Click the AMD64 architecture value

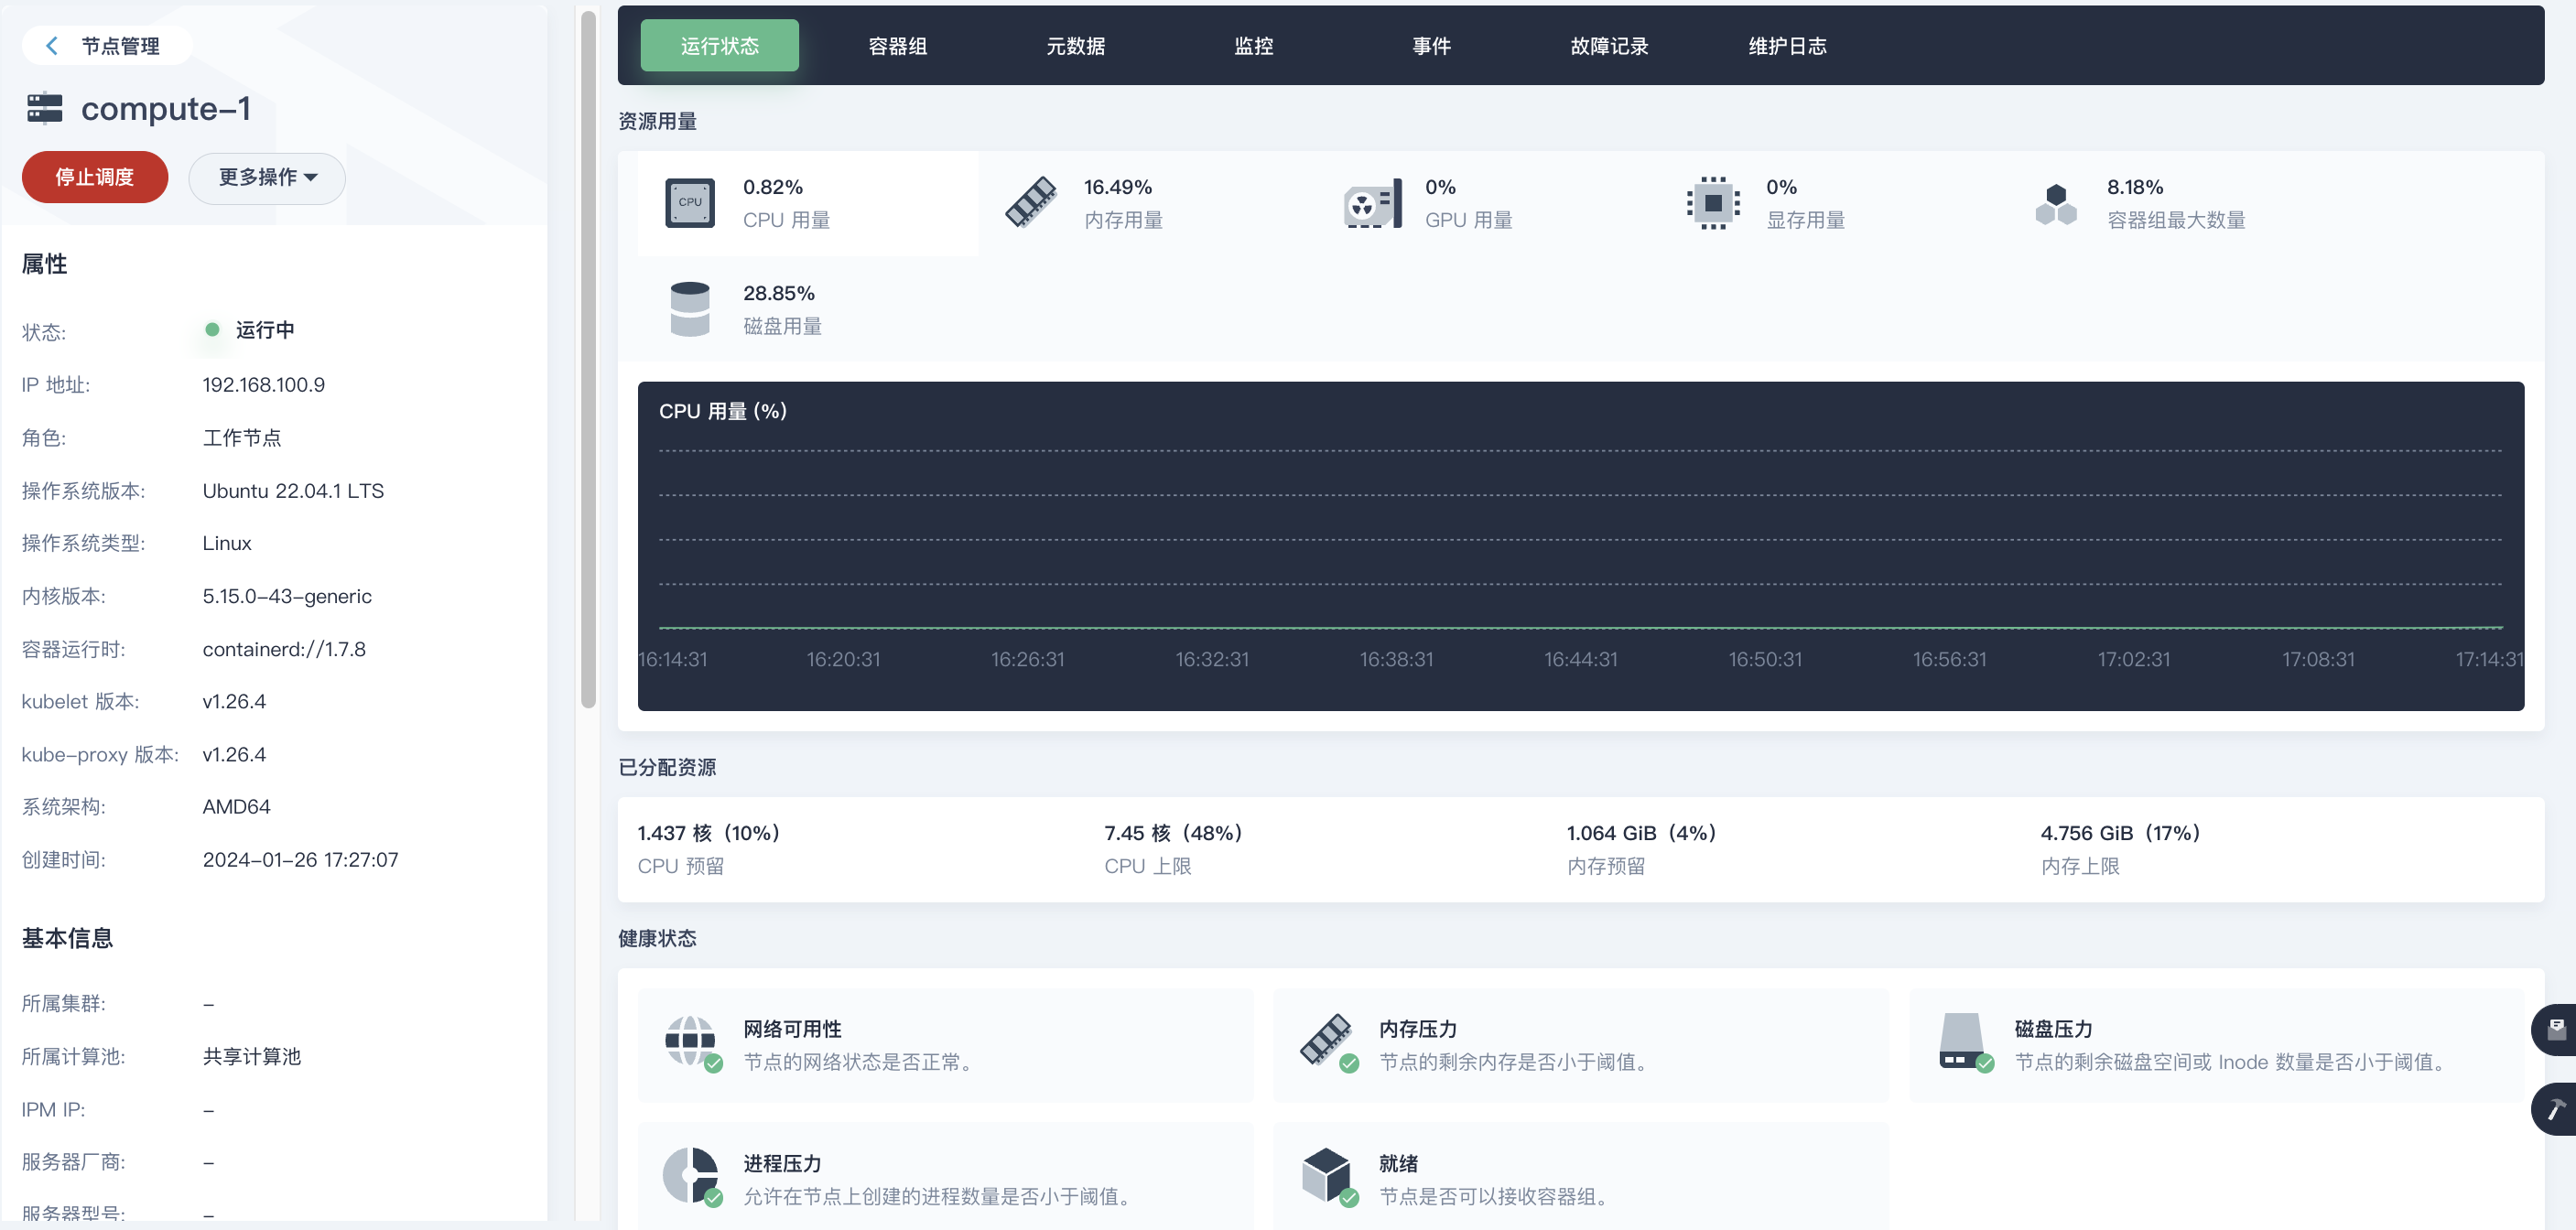237,807
